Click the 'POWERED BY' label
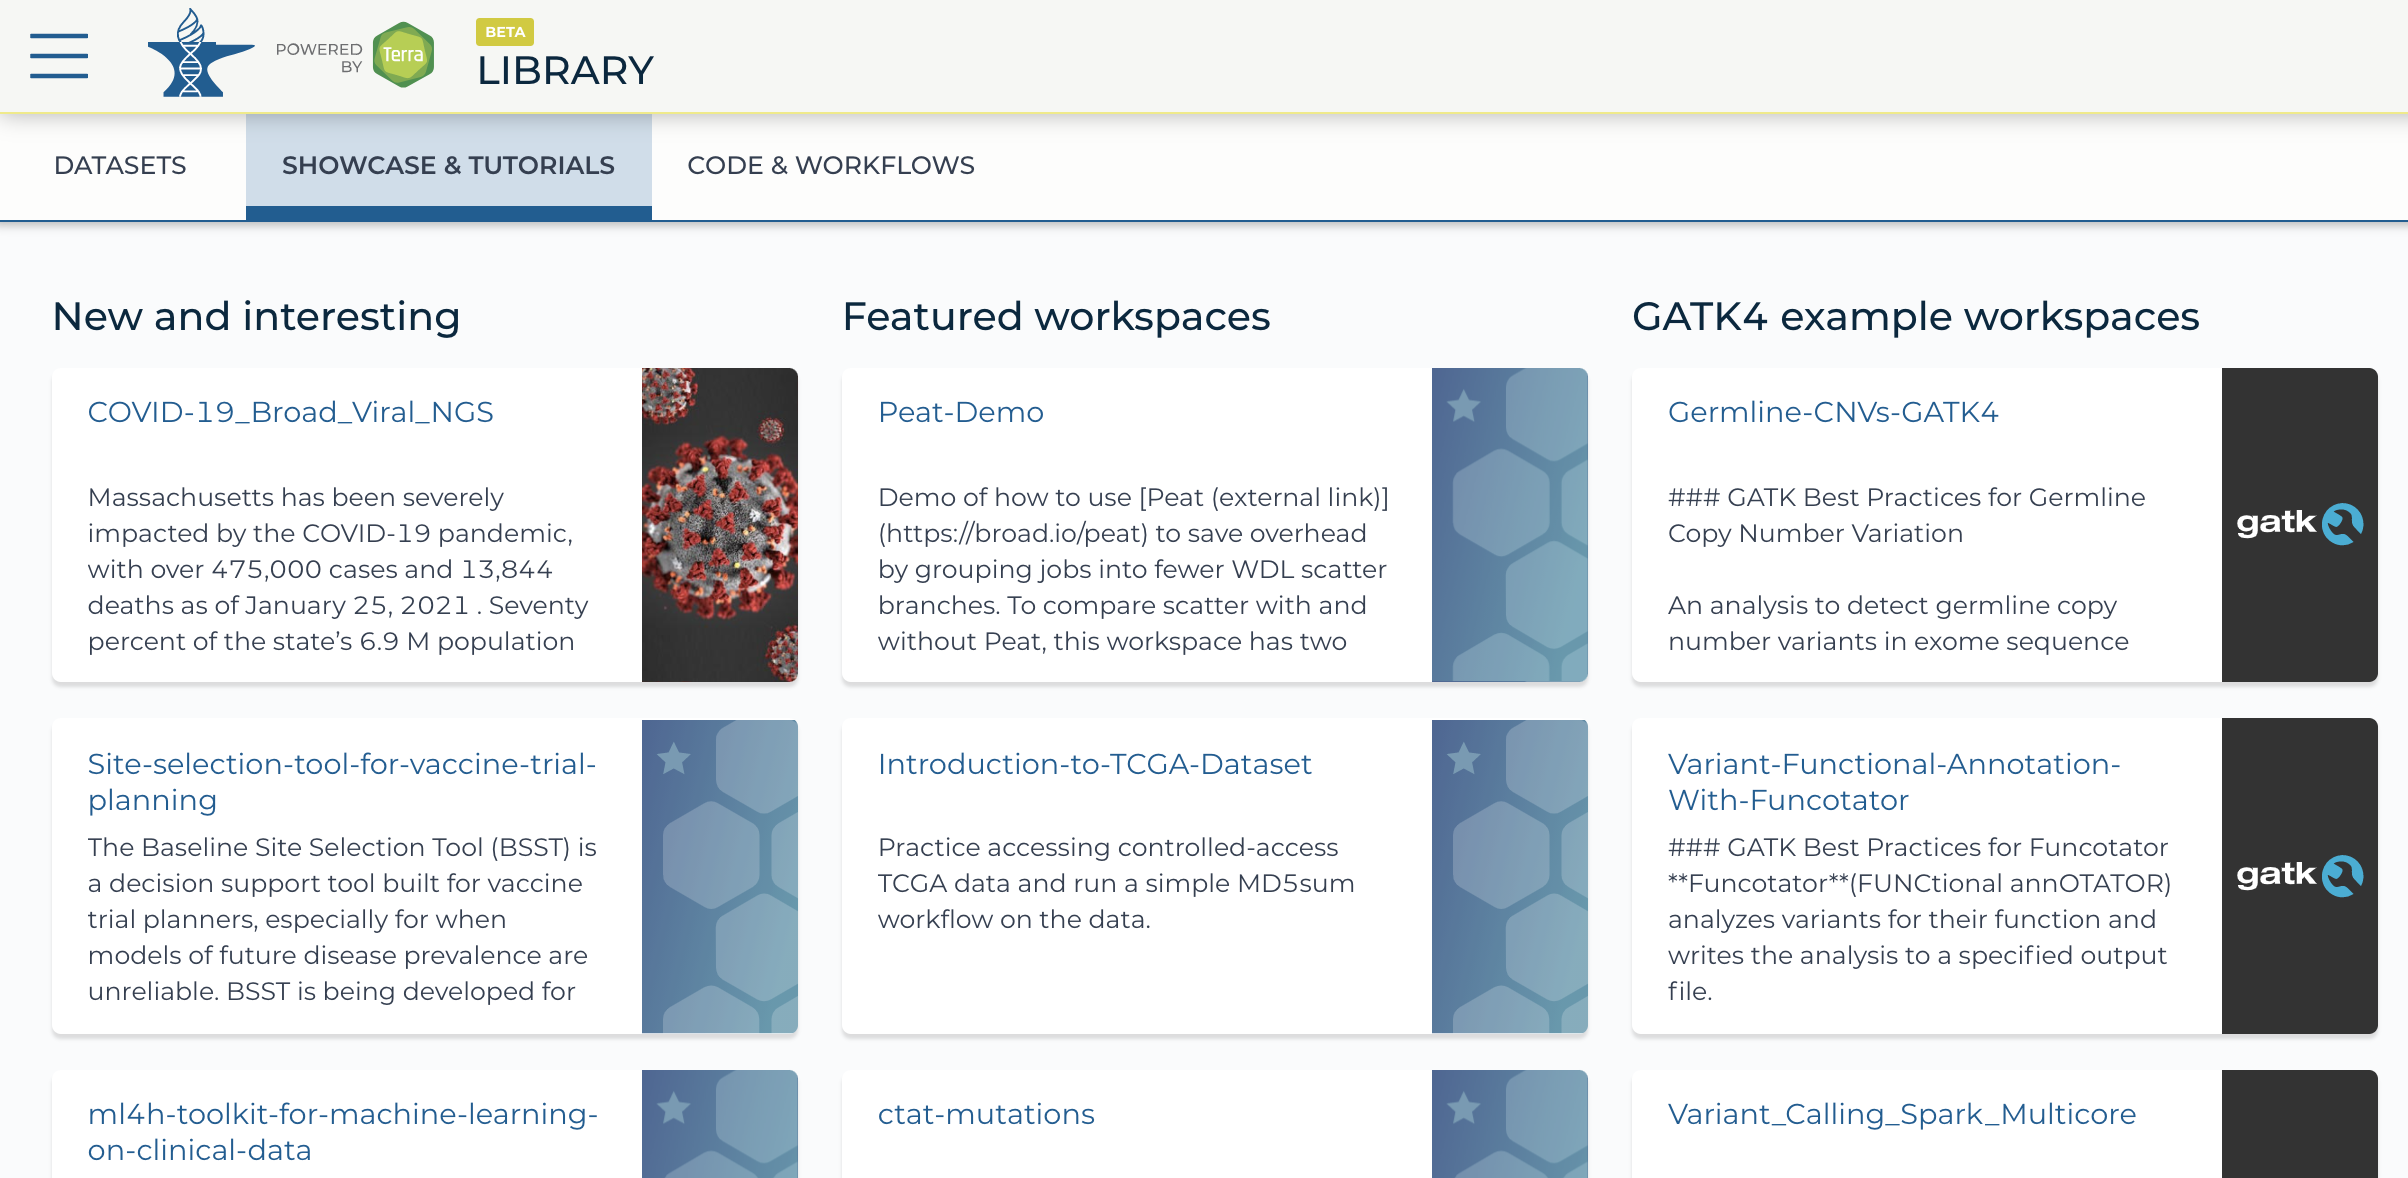Viewport: 2408px width, 1178px height. tap(319, 58)
